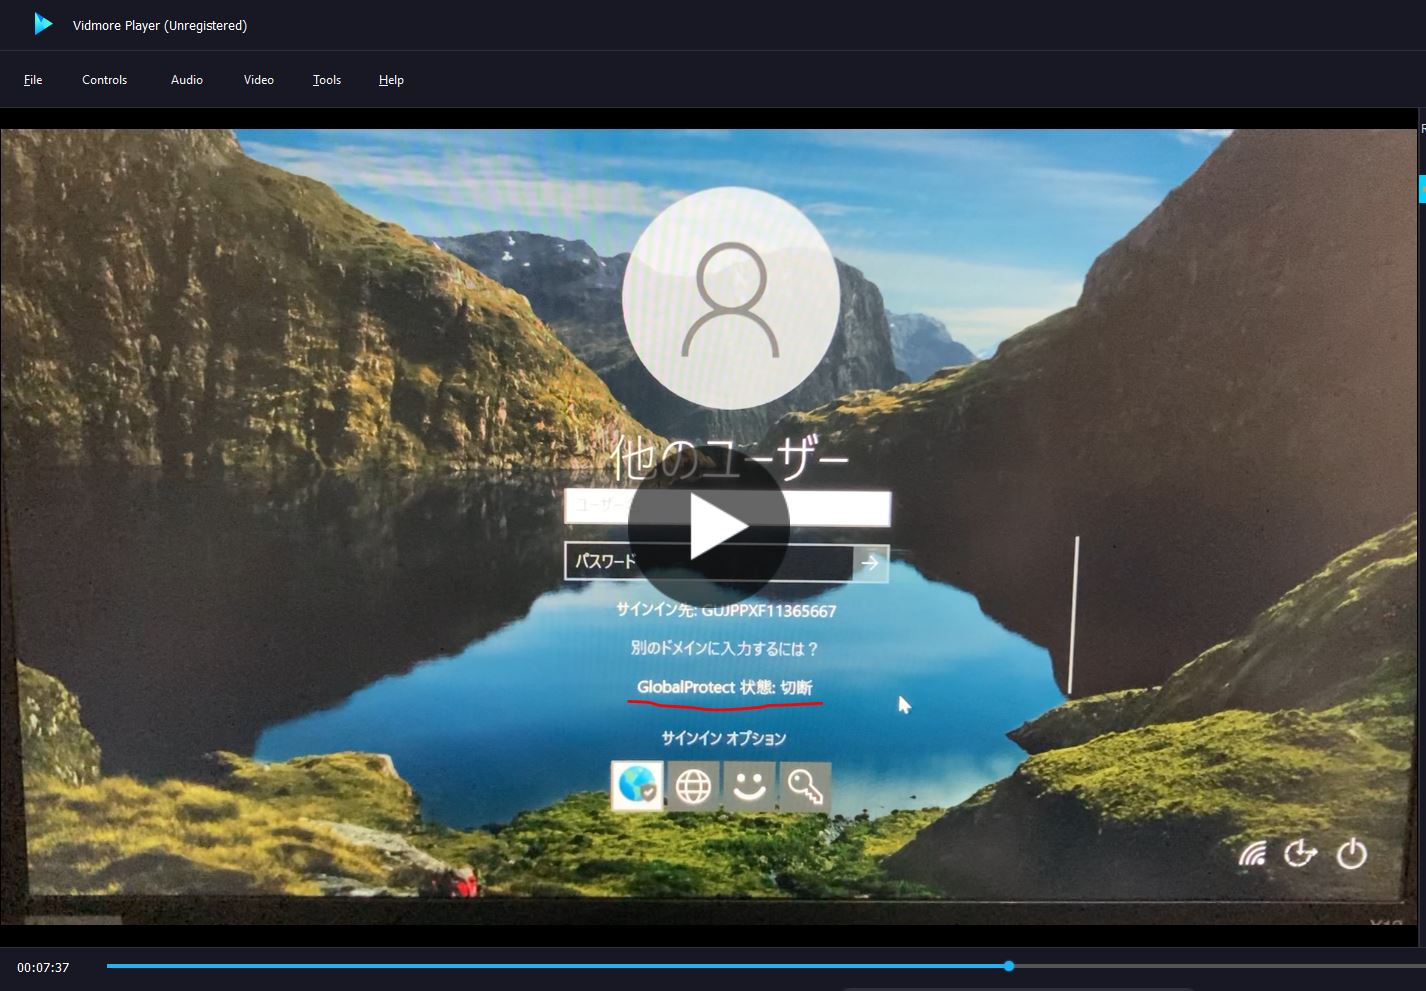The image size is (1426, 991).
Task: Open the File menu
Action: (x=33, y=80)
